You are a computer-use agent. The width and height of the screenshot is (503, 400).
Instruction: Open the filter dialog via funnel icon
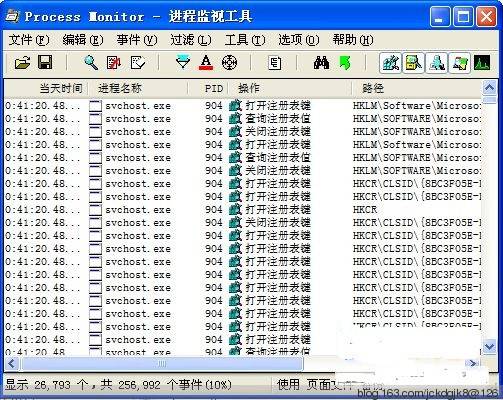pyautogui.click(x=183, y=62)
